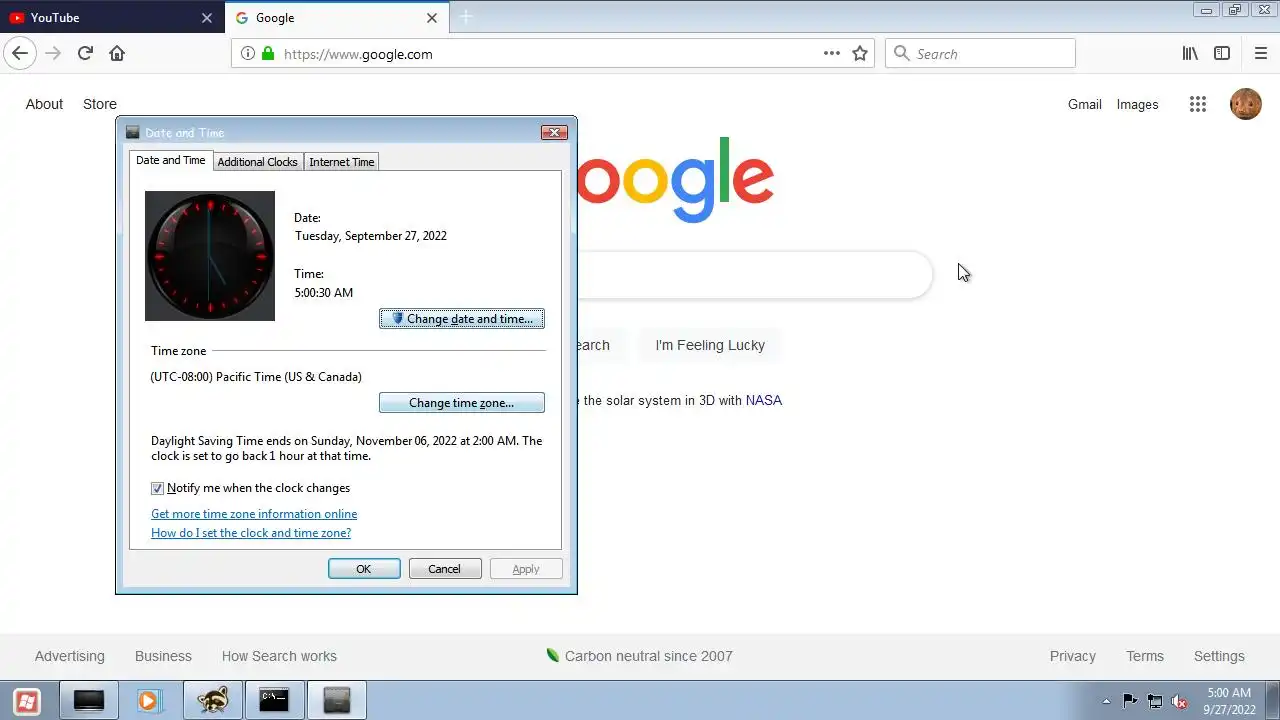Open the Date and Time taskbar item
Viewport: 1280px width, 720px height.
(x=337, y=701)
